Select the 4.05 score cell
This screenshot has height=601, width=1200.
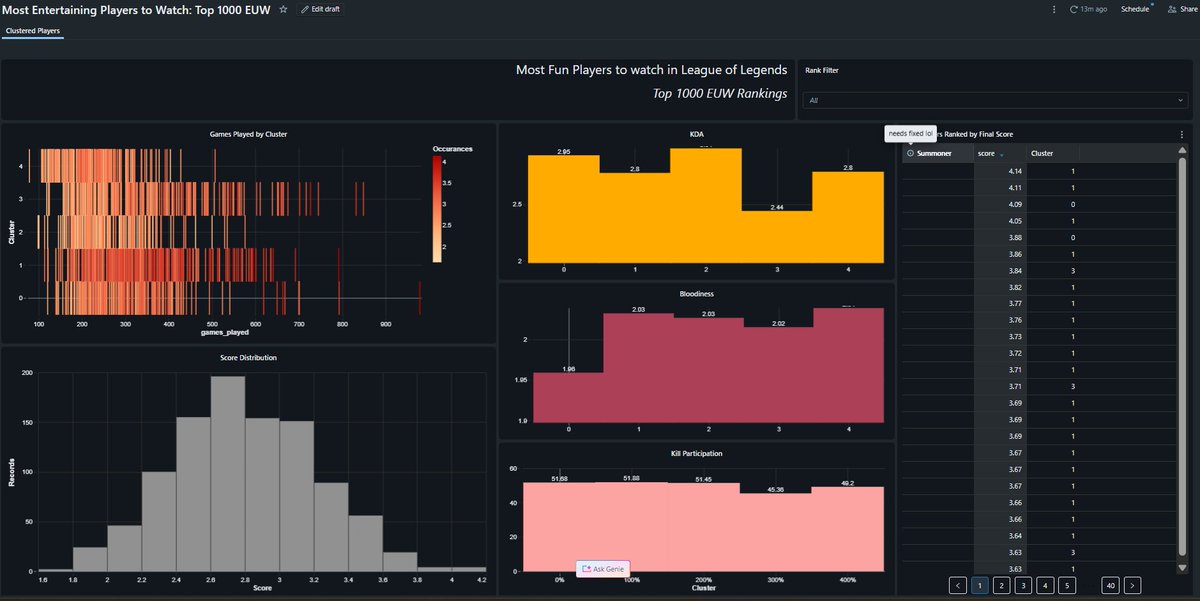click(x=1001, y=221)
